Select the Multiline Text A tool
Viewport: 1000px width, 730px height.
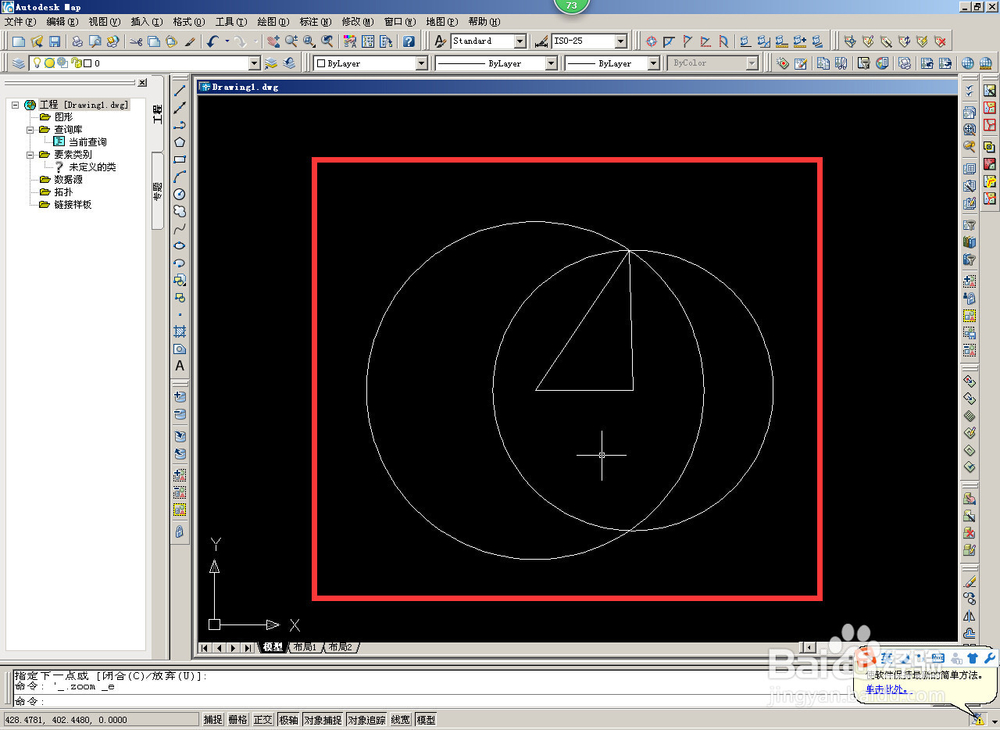[180, 366]
